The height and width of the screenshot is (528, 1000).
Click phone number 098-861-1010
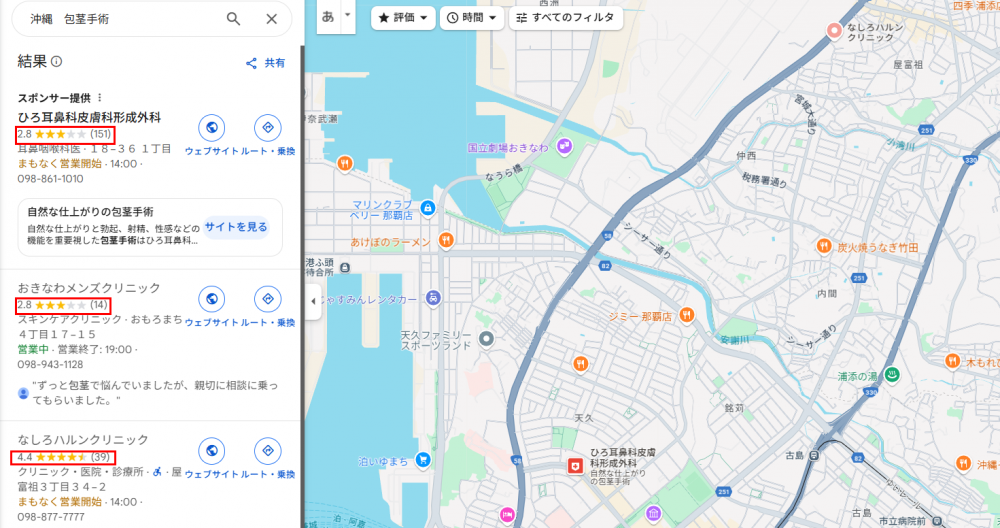click(50, 179)
